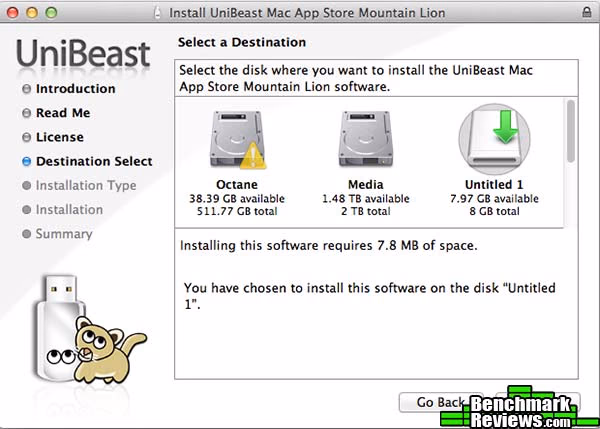The width and height of the screenshot is (600, 429).
Task: Click the Installation Type step bullet
Action: pyautogui.click(x=26, y=186)
